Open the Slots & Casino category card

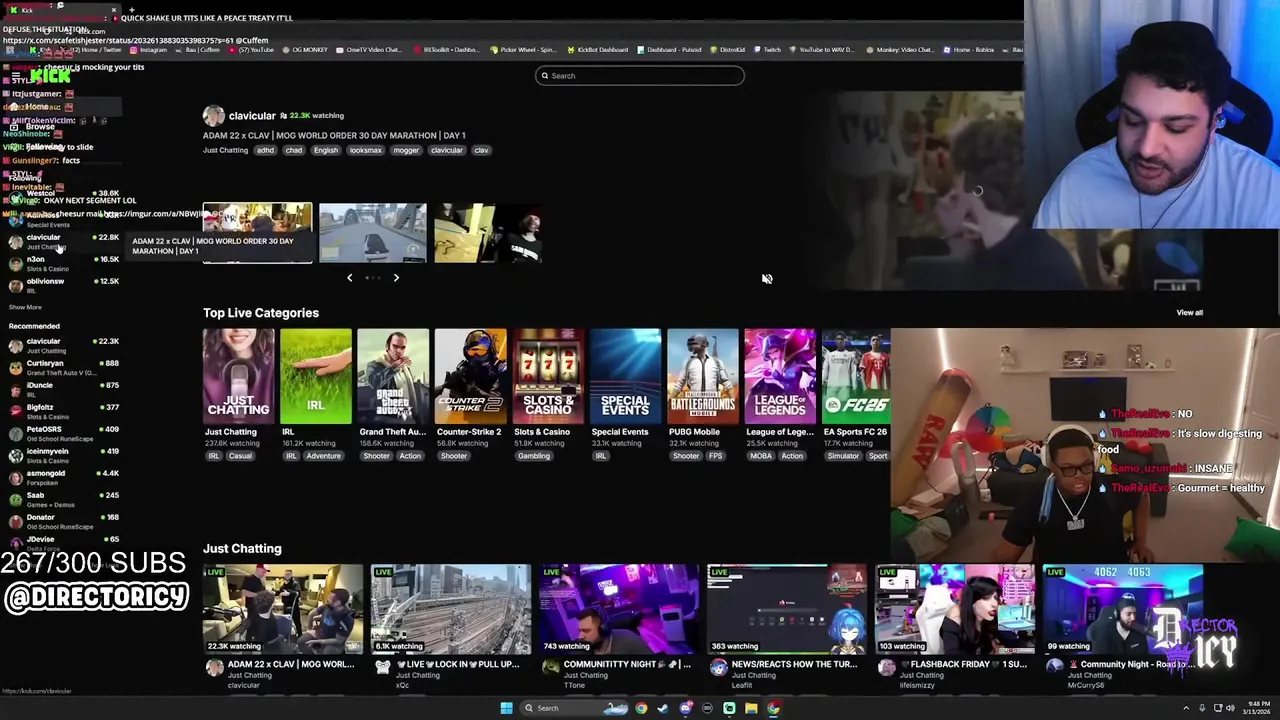click(548, 376)
